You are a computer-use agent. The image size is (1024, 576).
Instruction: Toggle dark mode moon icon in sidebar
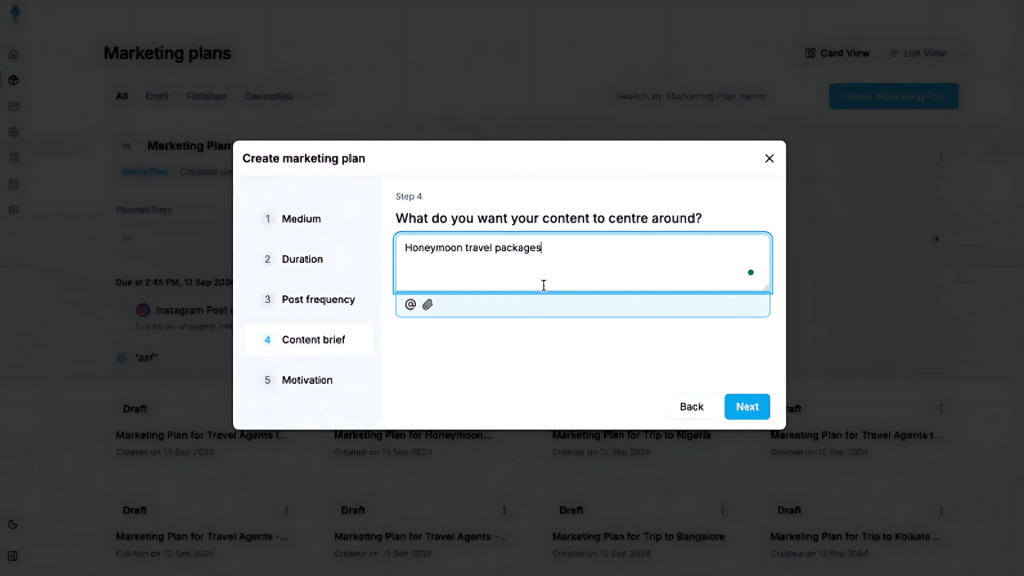13,524
